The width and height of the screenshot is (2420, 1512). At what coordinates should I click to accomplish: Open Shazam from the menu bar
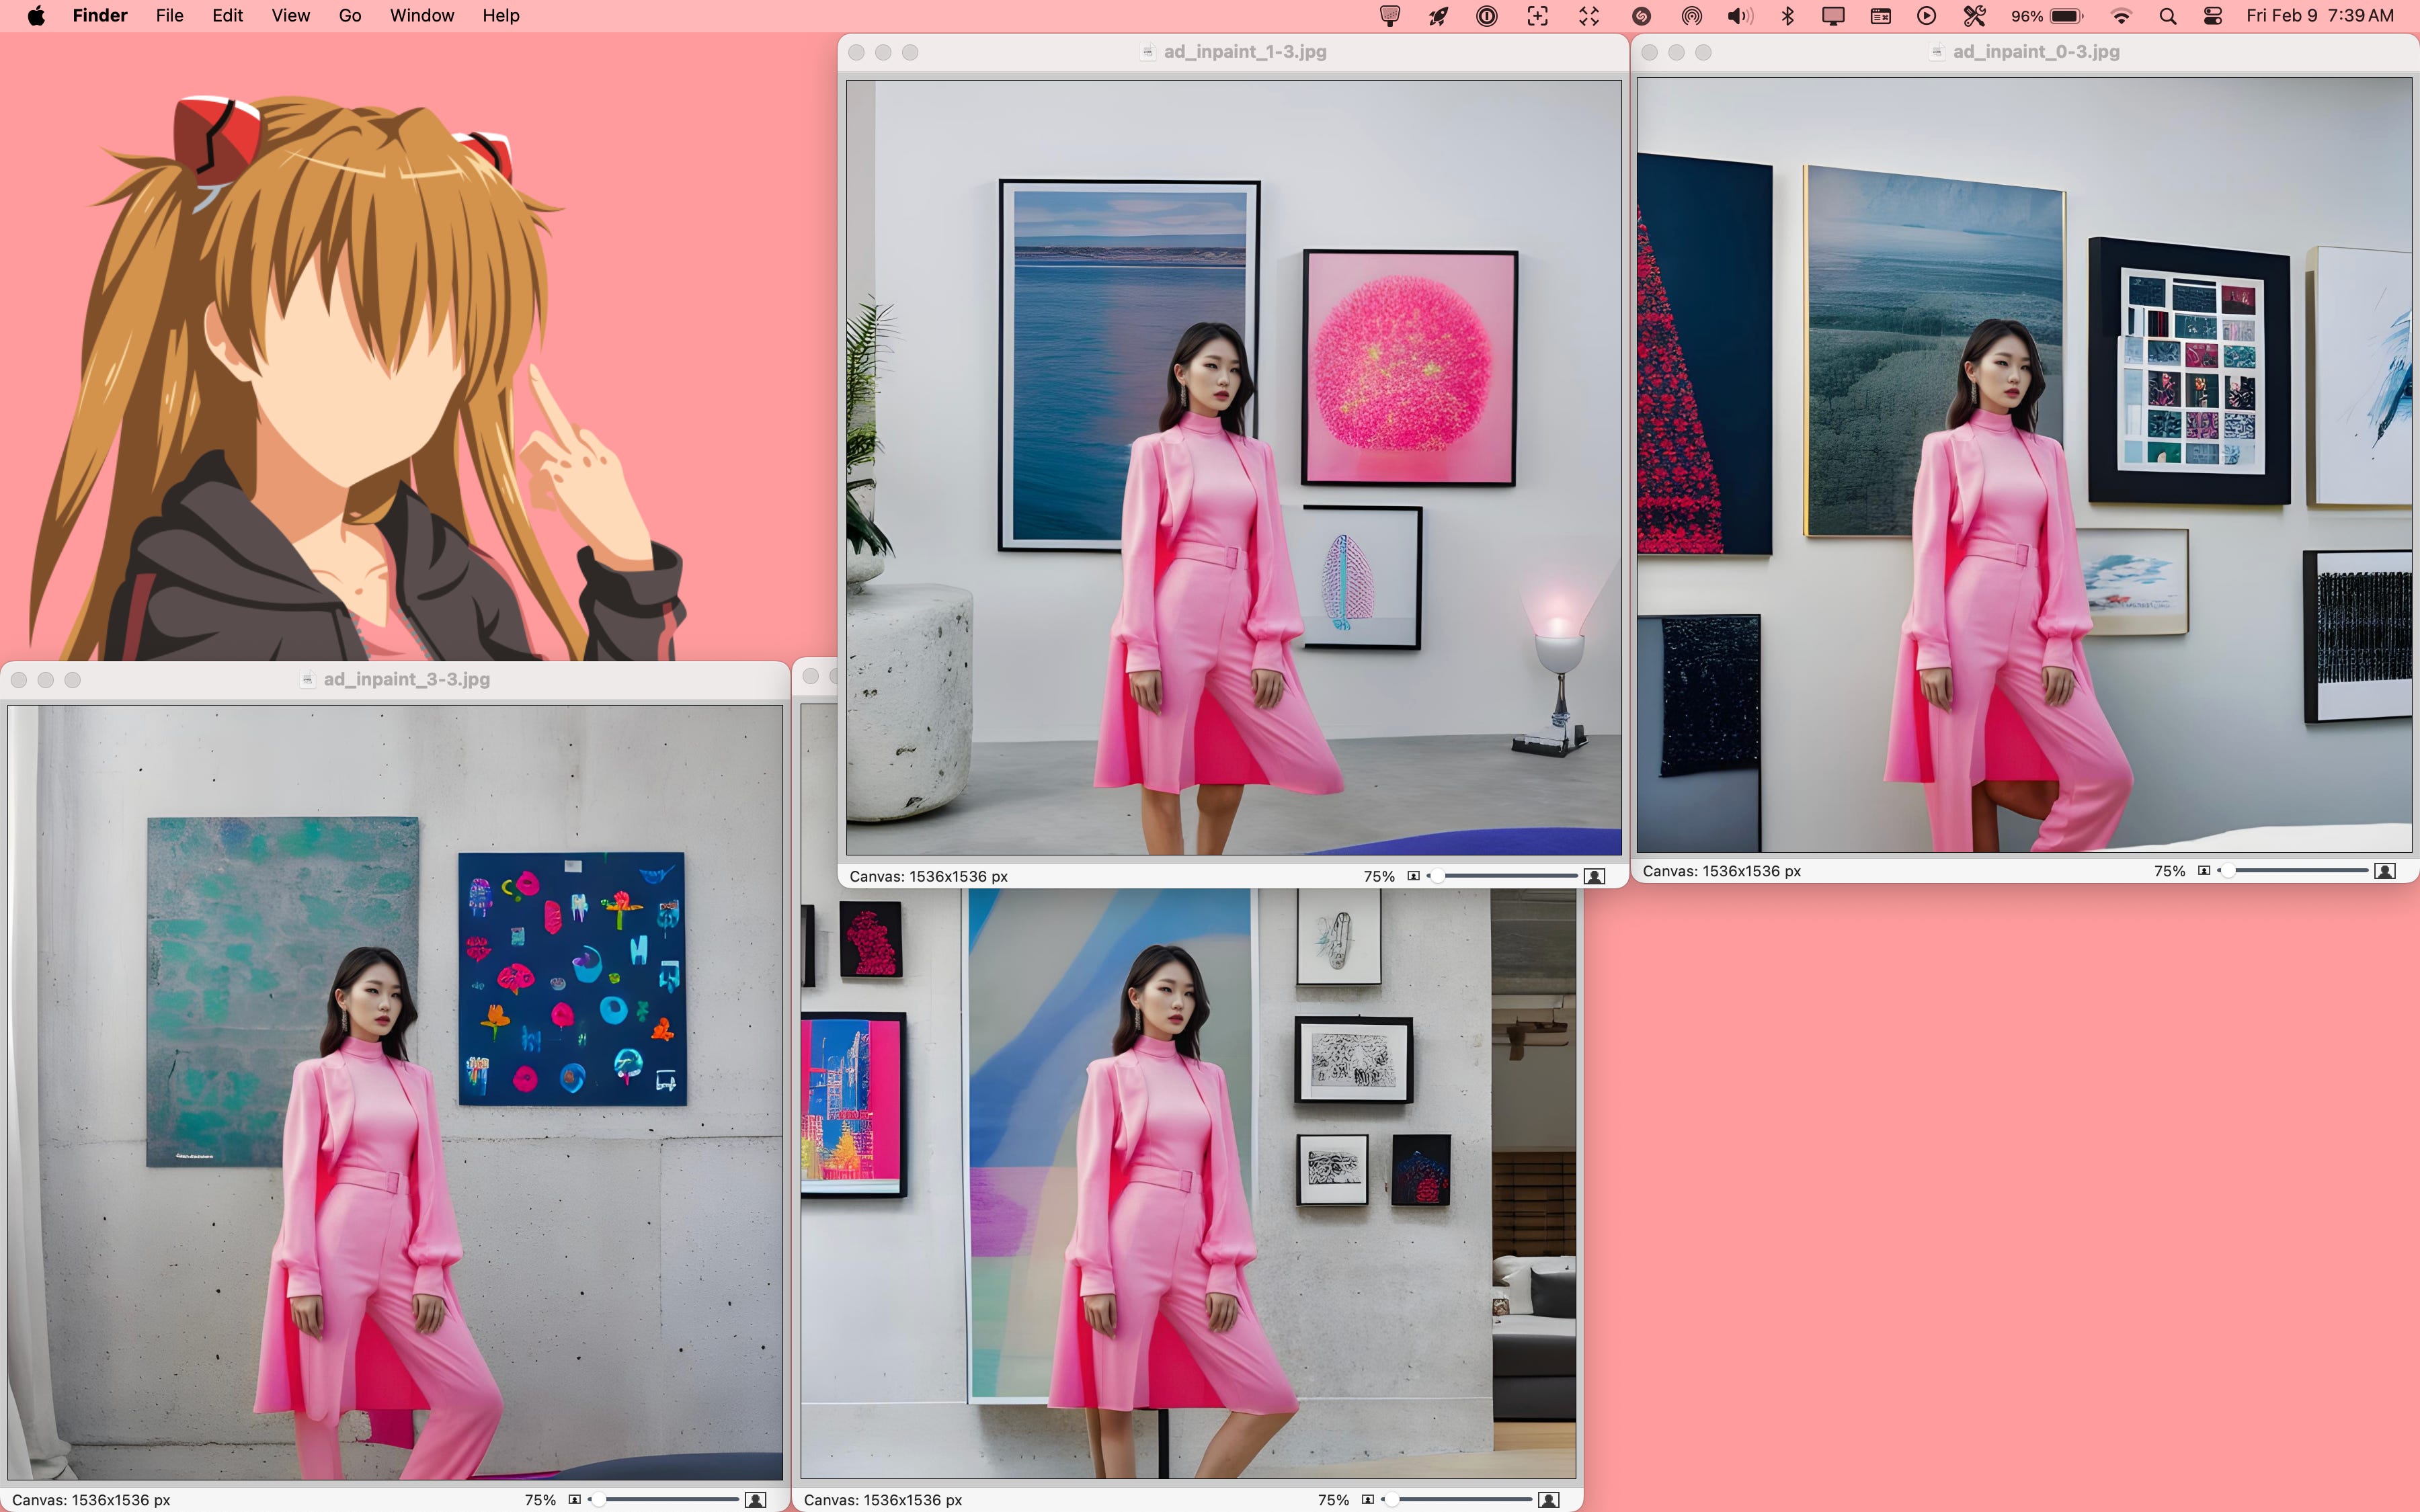[1641, 15]
